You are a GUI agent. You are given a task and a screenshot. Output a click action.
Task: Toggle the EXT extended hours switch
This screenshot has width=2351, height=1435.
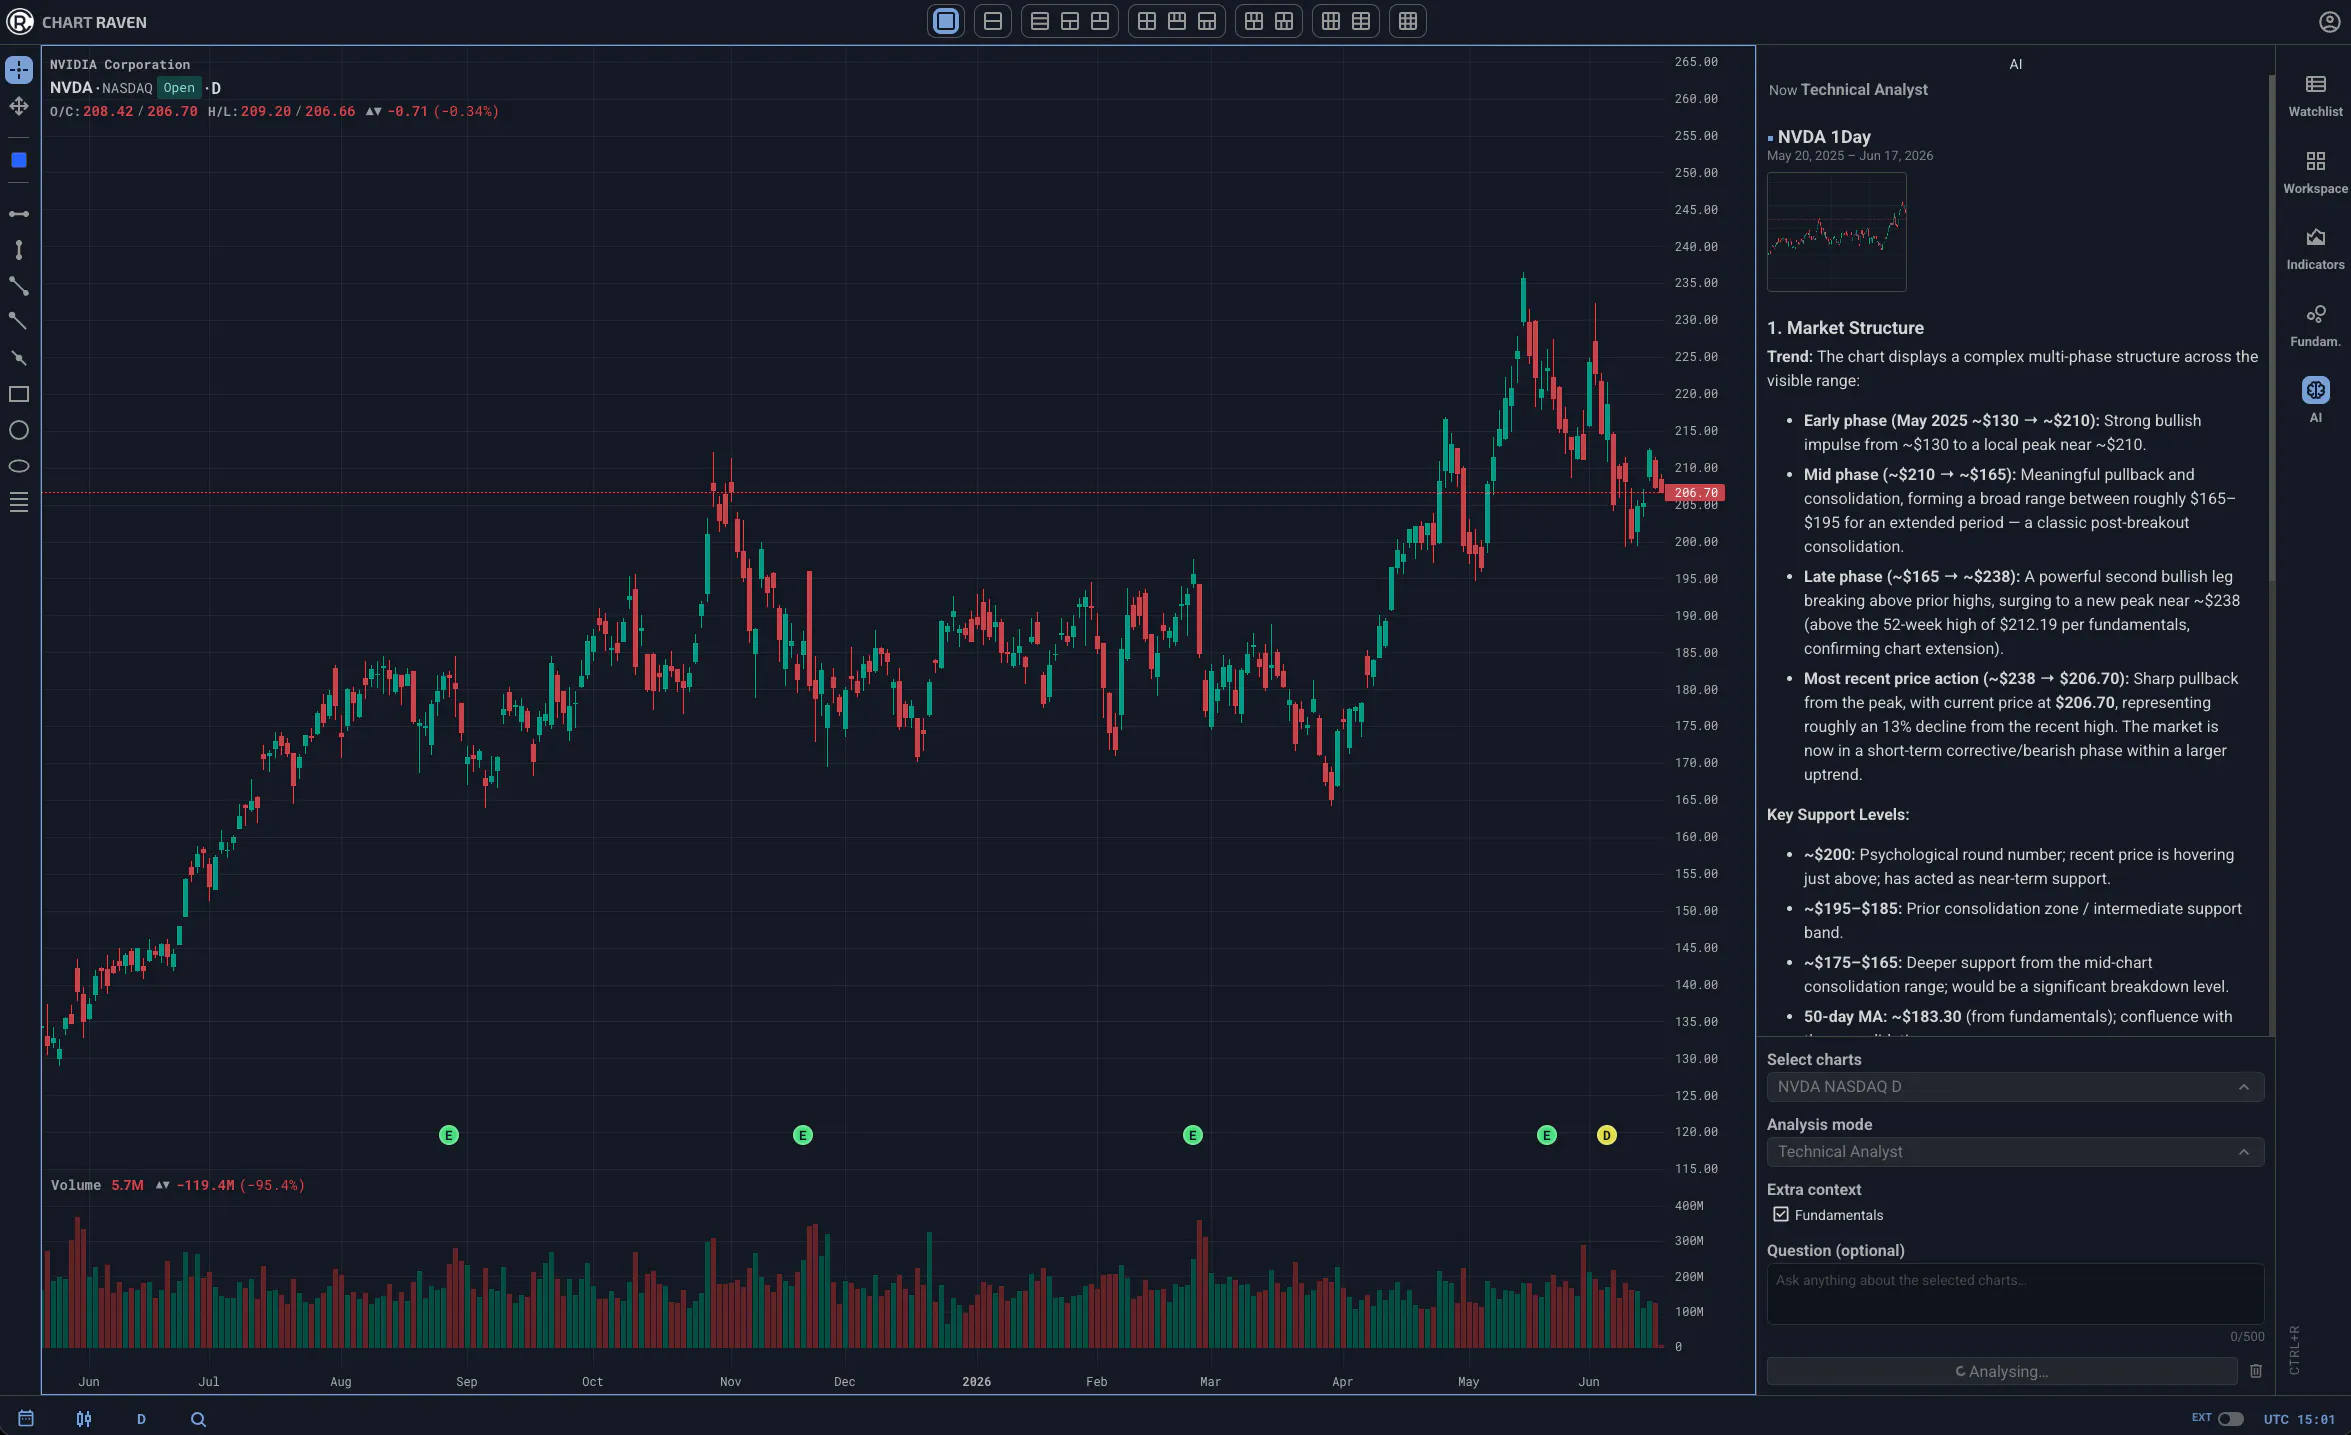point(2230,1419)
